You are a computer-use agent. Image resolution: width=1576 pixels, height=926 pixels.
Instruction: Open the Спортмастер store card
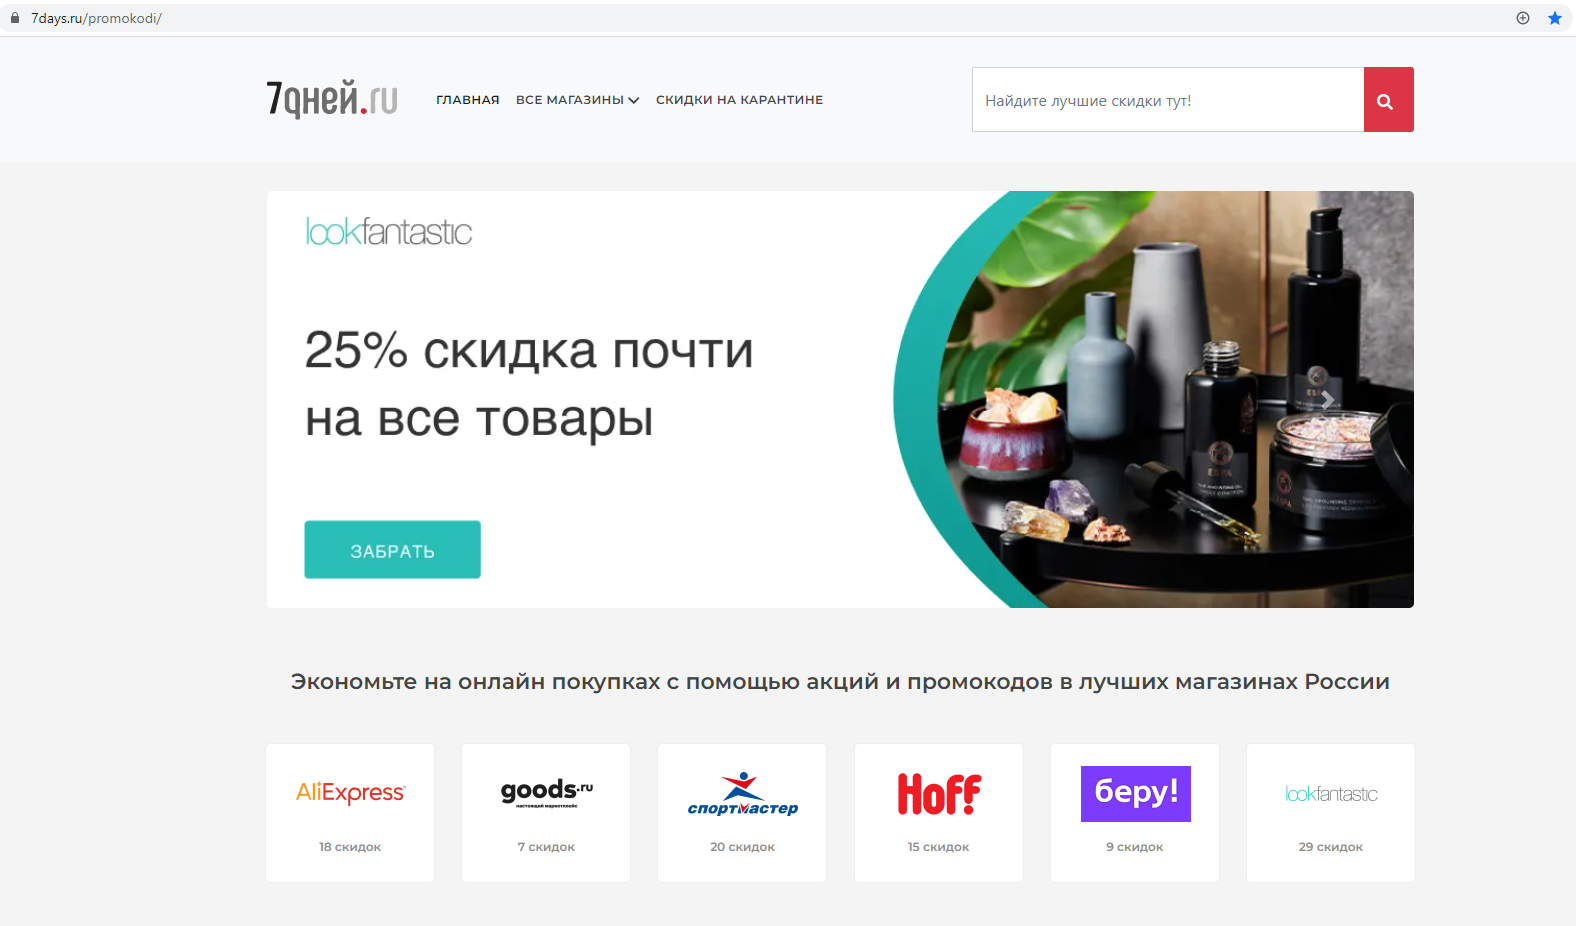(x=742, y=813)
